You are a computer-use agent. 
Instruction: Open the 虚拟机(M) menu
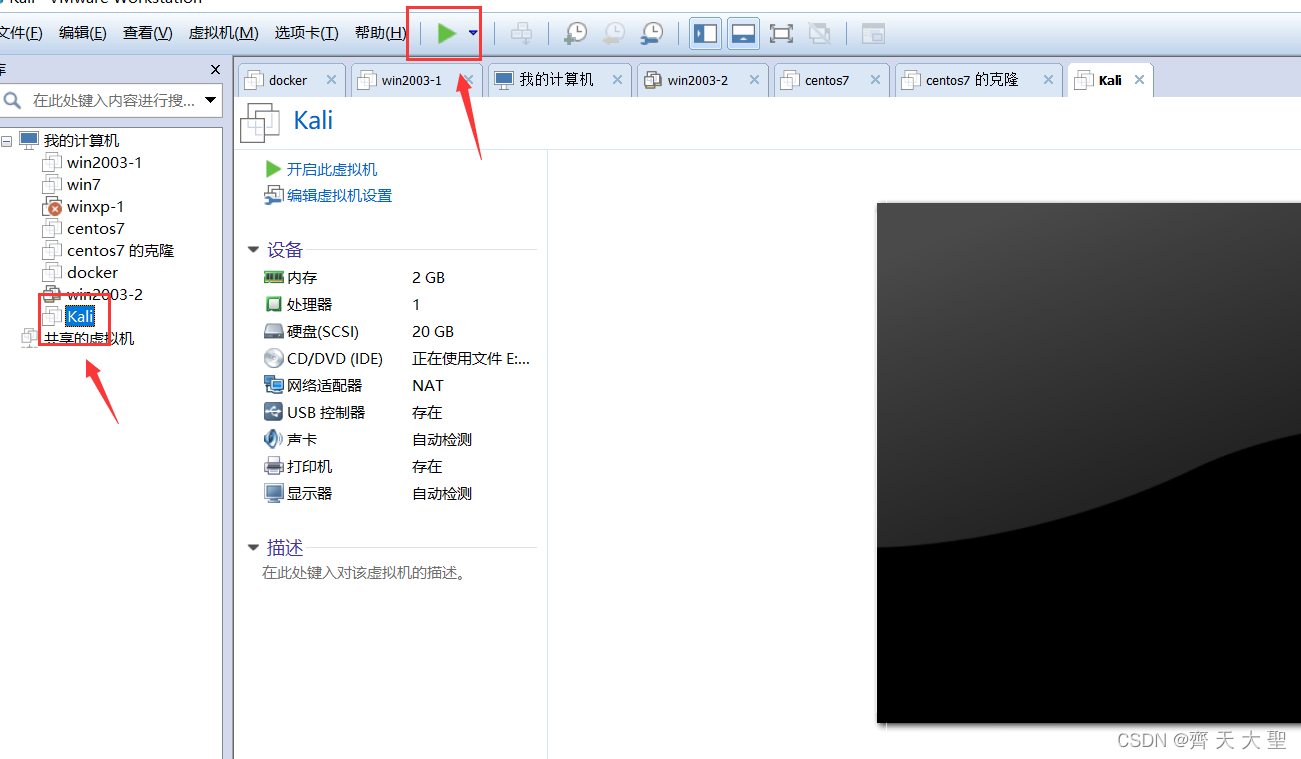pos(224,33)
